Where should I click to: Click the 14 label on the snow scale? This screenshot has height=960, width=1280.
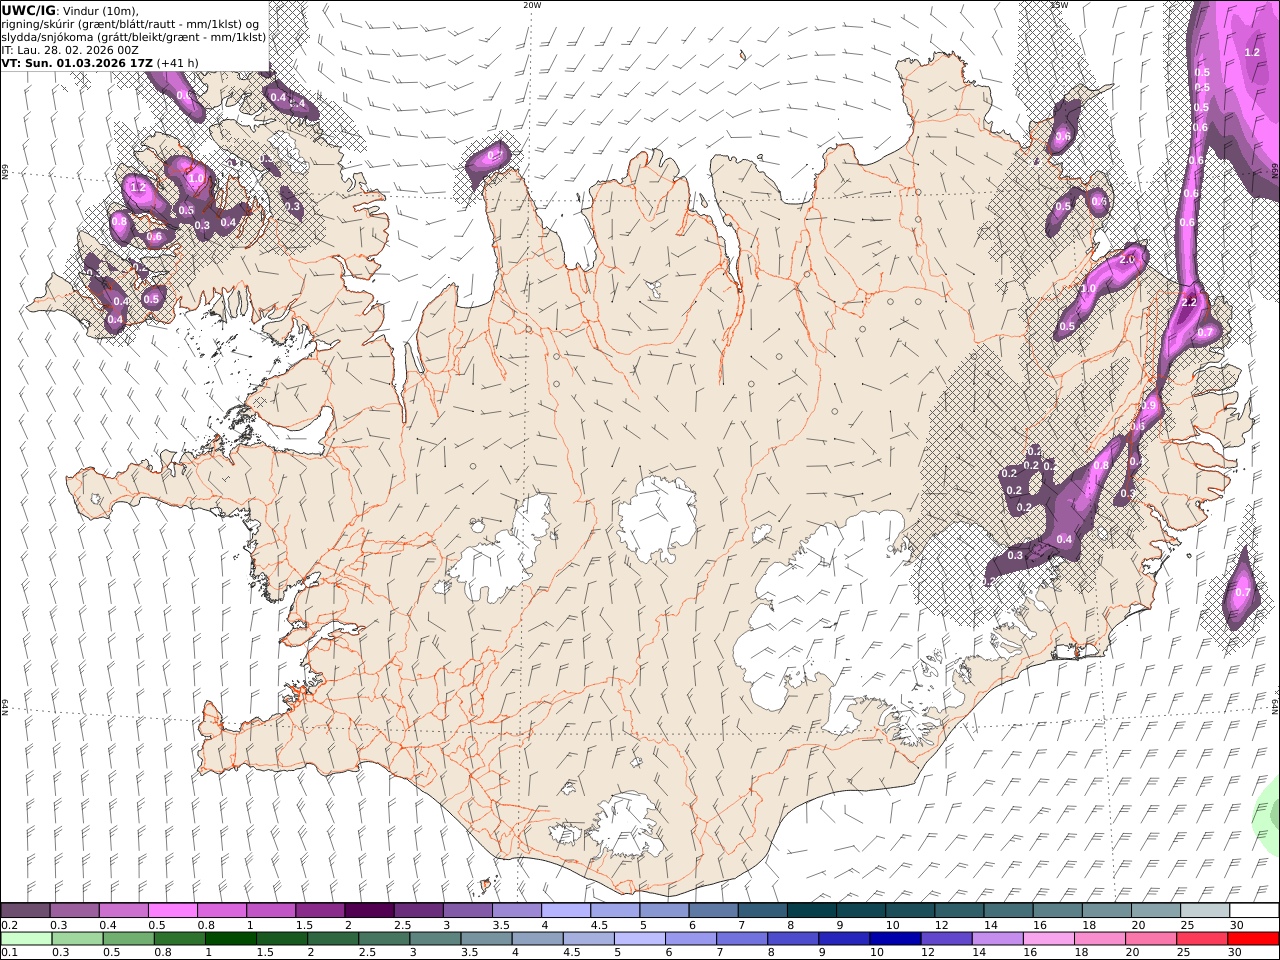[990, 925]
